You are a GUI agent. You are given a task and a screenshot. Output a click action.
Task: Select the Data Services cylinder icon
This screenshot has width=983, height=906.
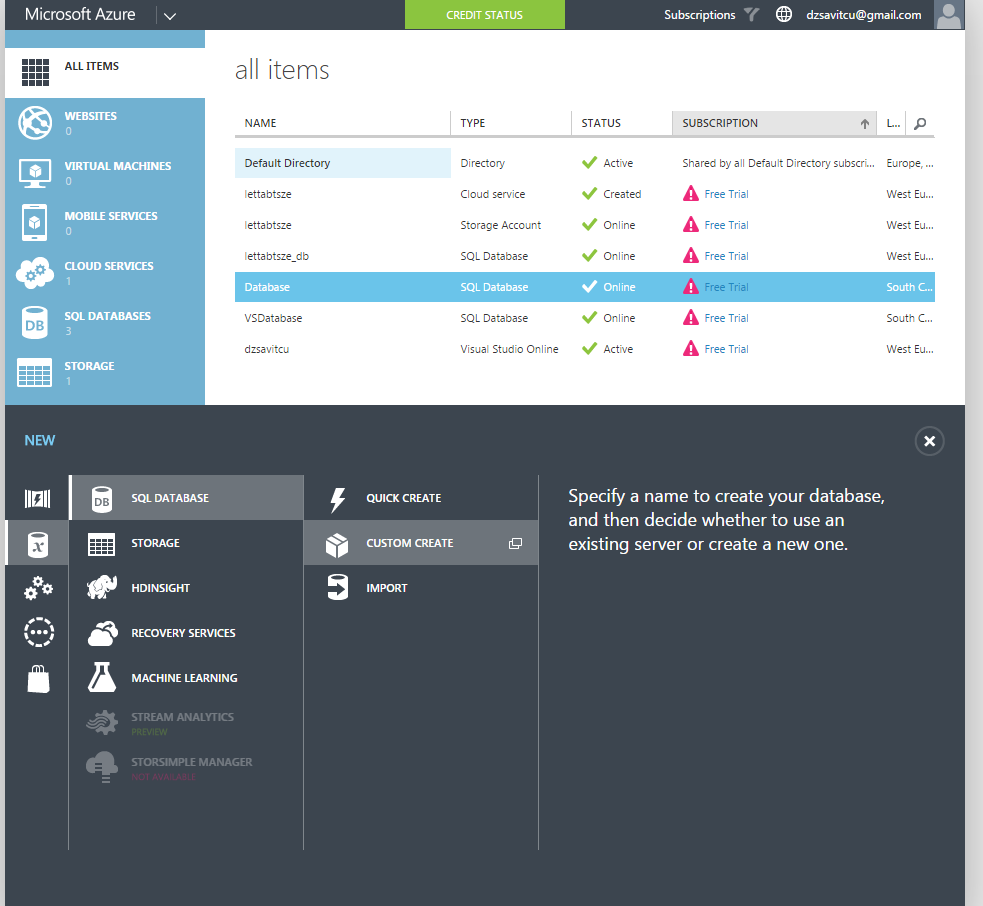(x=38, y=544)
